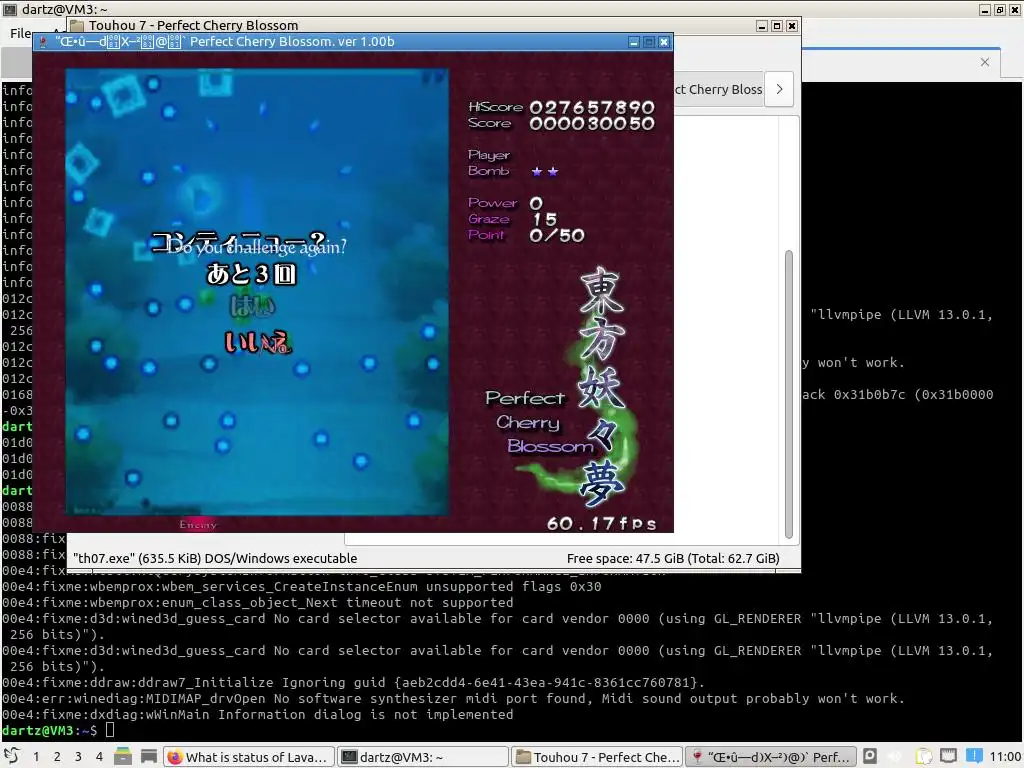This screenshot has width=1024, height=768.
Task: Close the terminal tab with X icon
Action: coord(985,62)
